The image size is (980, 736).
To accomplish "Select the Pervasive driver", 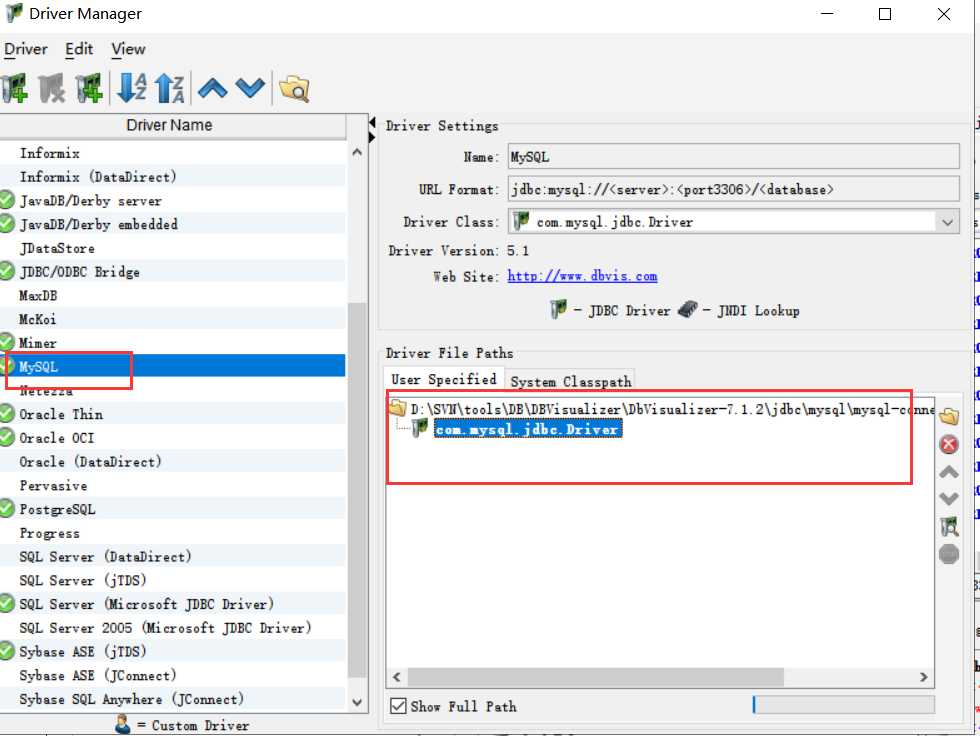I will click(x=172, y=485).
